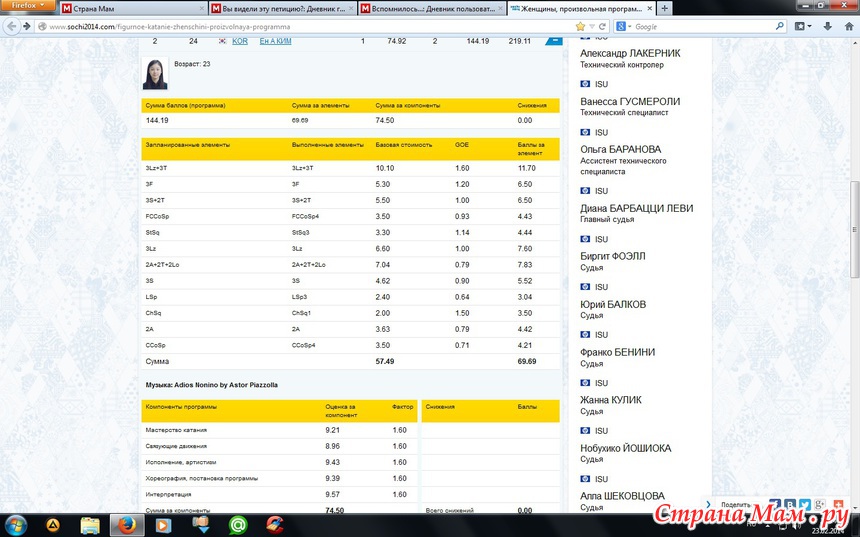Click the address bar URL field
This screenshot has height=537, width=860.
tap(310, 26)
